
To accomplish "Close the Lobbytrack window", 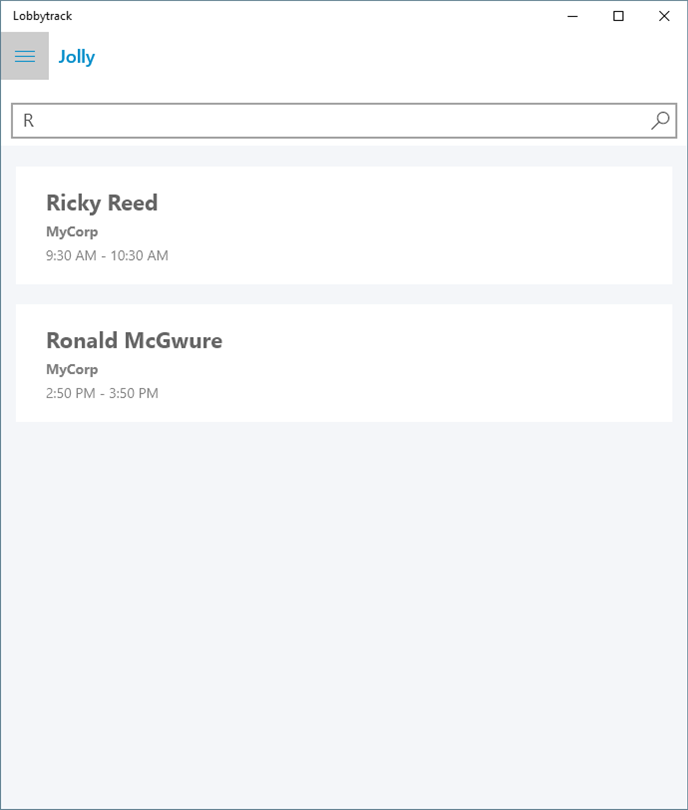I will [x=664, y=16].
